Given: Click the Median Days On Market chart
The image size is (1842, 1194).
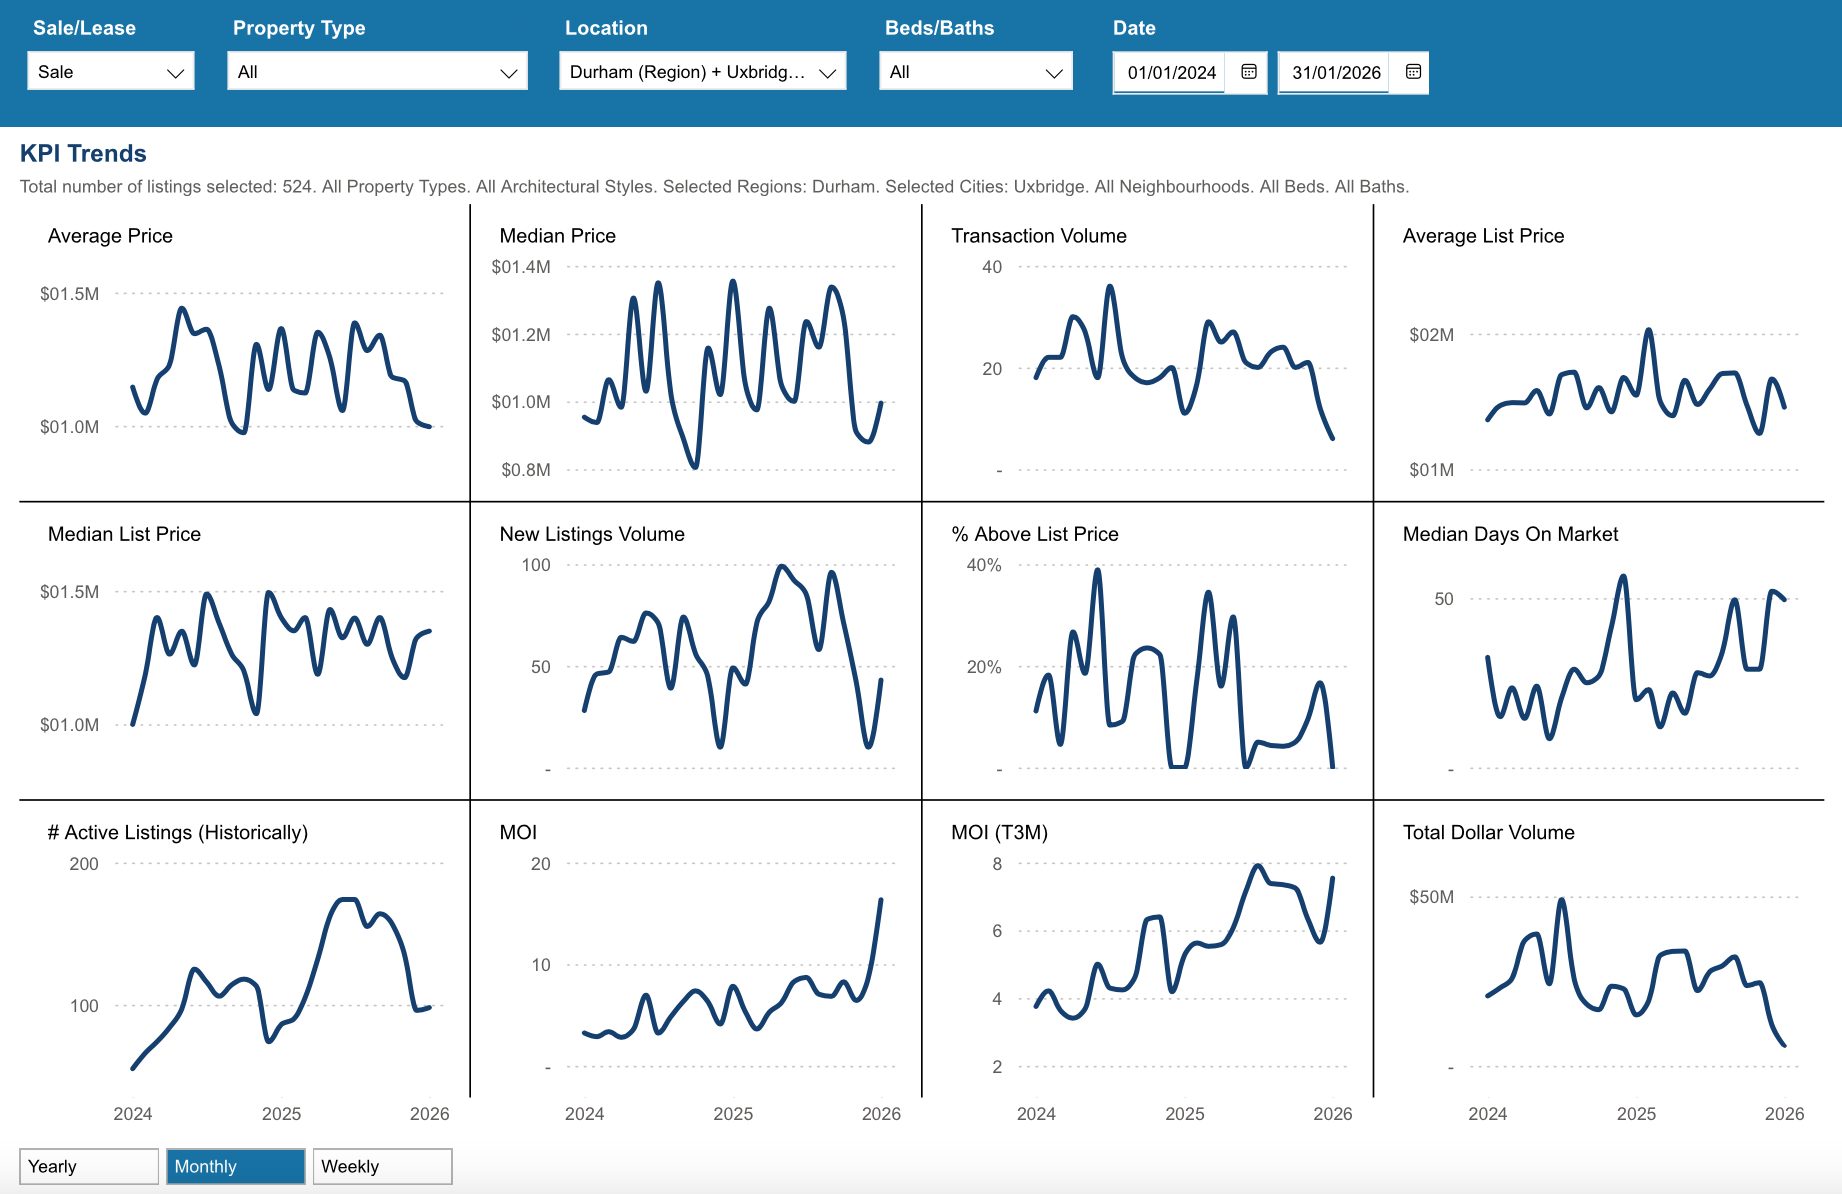Looking at the screenshot, I should [1598, 660].
